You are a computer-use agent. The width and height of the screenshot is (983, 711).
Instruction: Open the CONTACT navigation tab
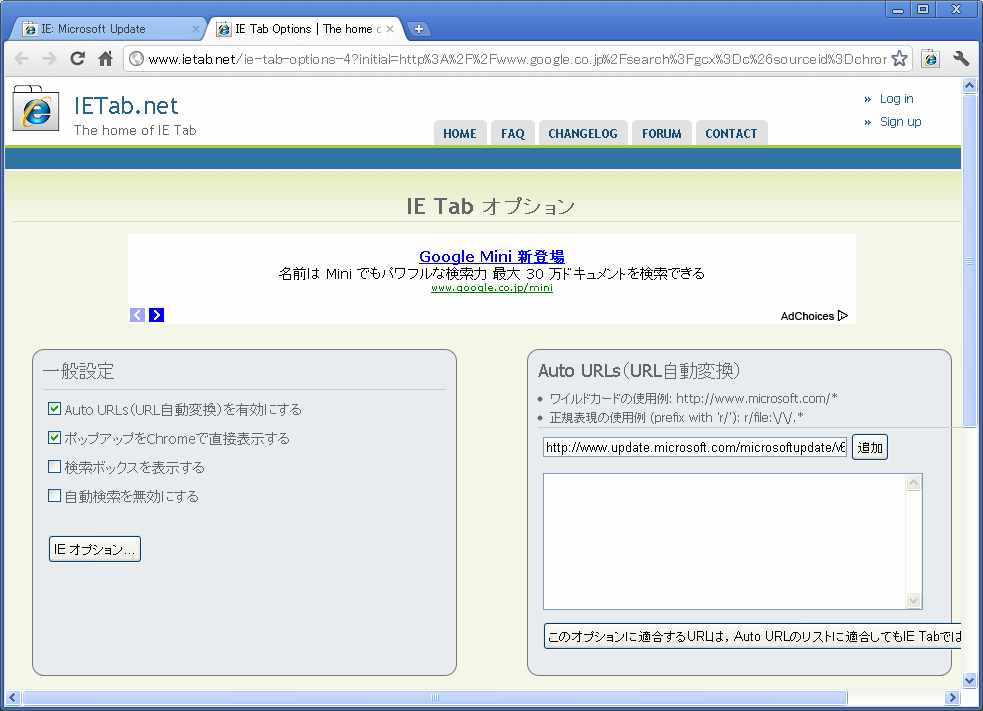tap(731, 134)
